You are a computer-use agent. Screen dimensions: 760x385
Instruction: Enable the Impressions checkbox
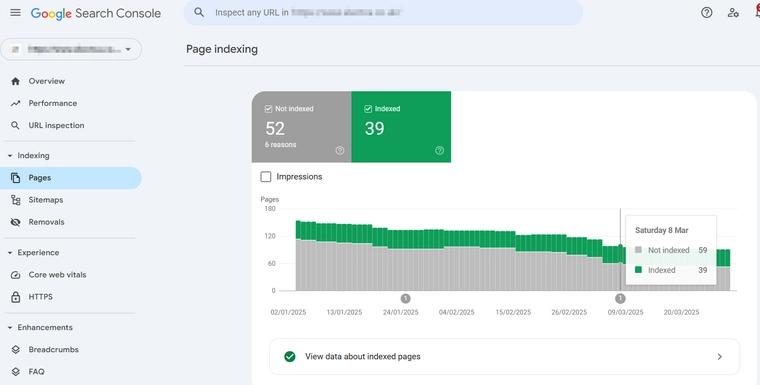(x=266, y=177)
